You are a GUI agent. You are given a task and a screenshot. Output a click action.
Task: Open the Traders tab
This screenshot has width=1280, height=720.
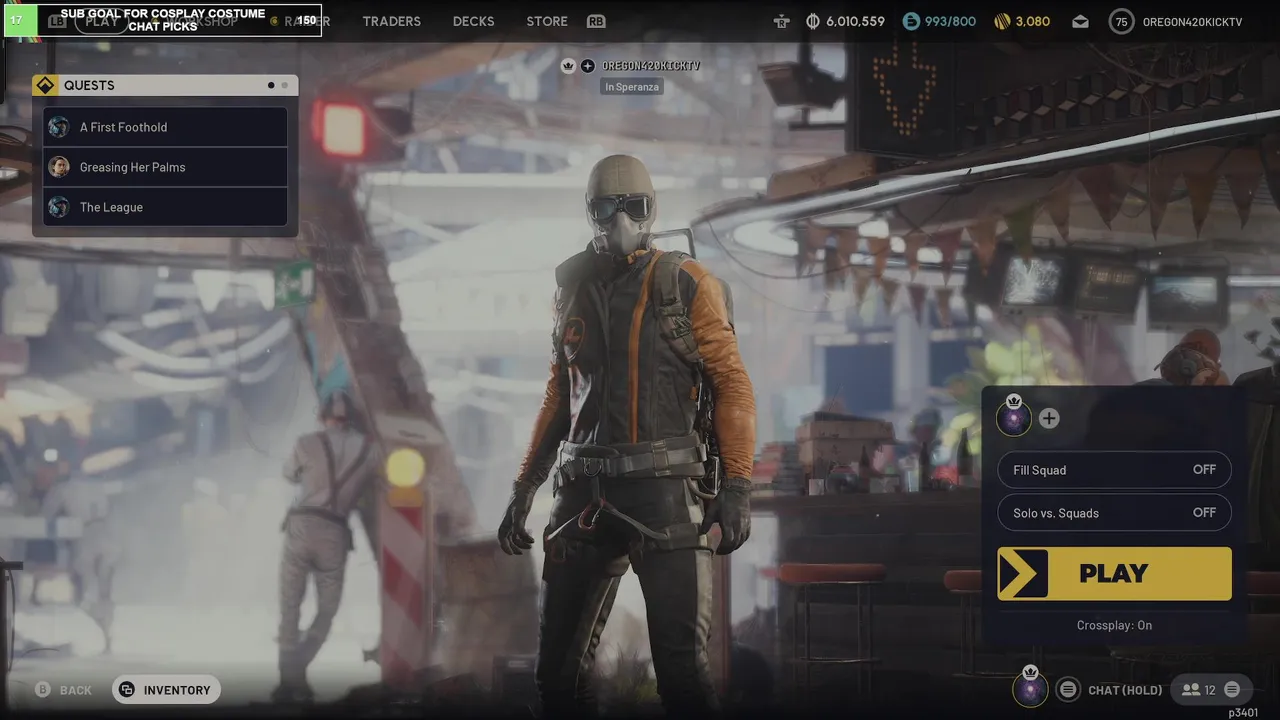(391, 21)
